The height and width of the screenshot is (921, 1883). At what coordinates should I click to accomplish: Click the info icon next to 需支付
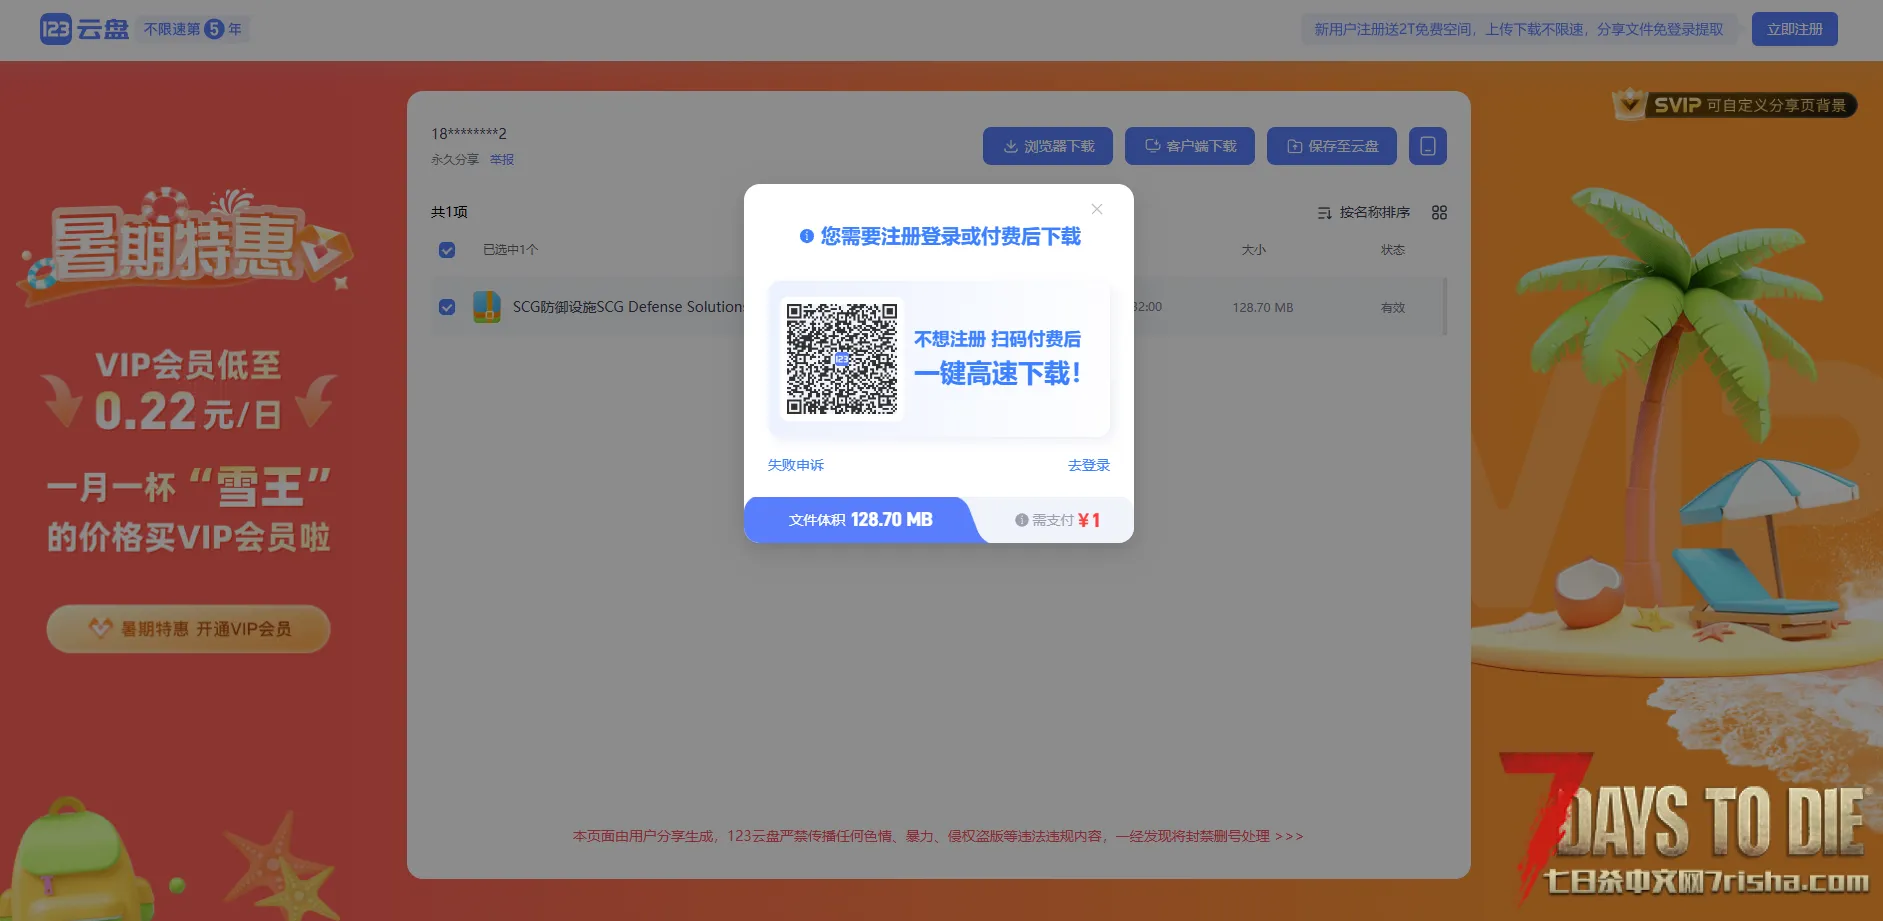(x=1022, y=520)
